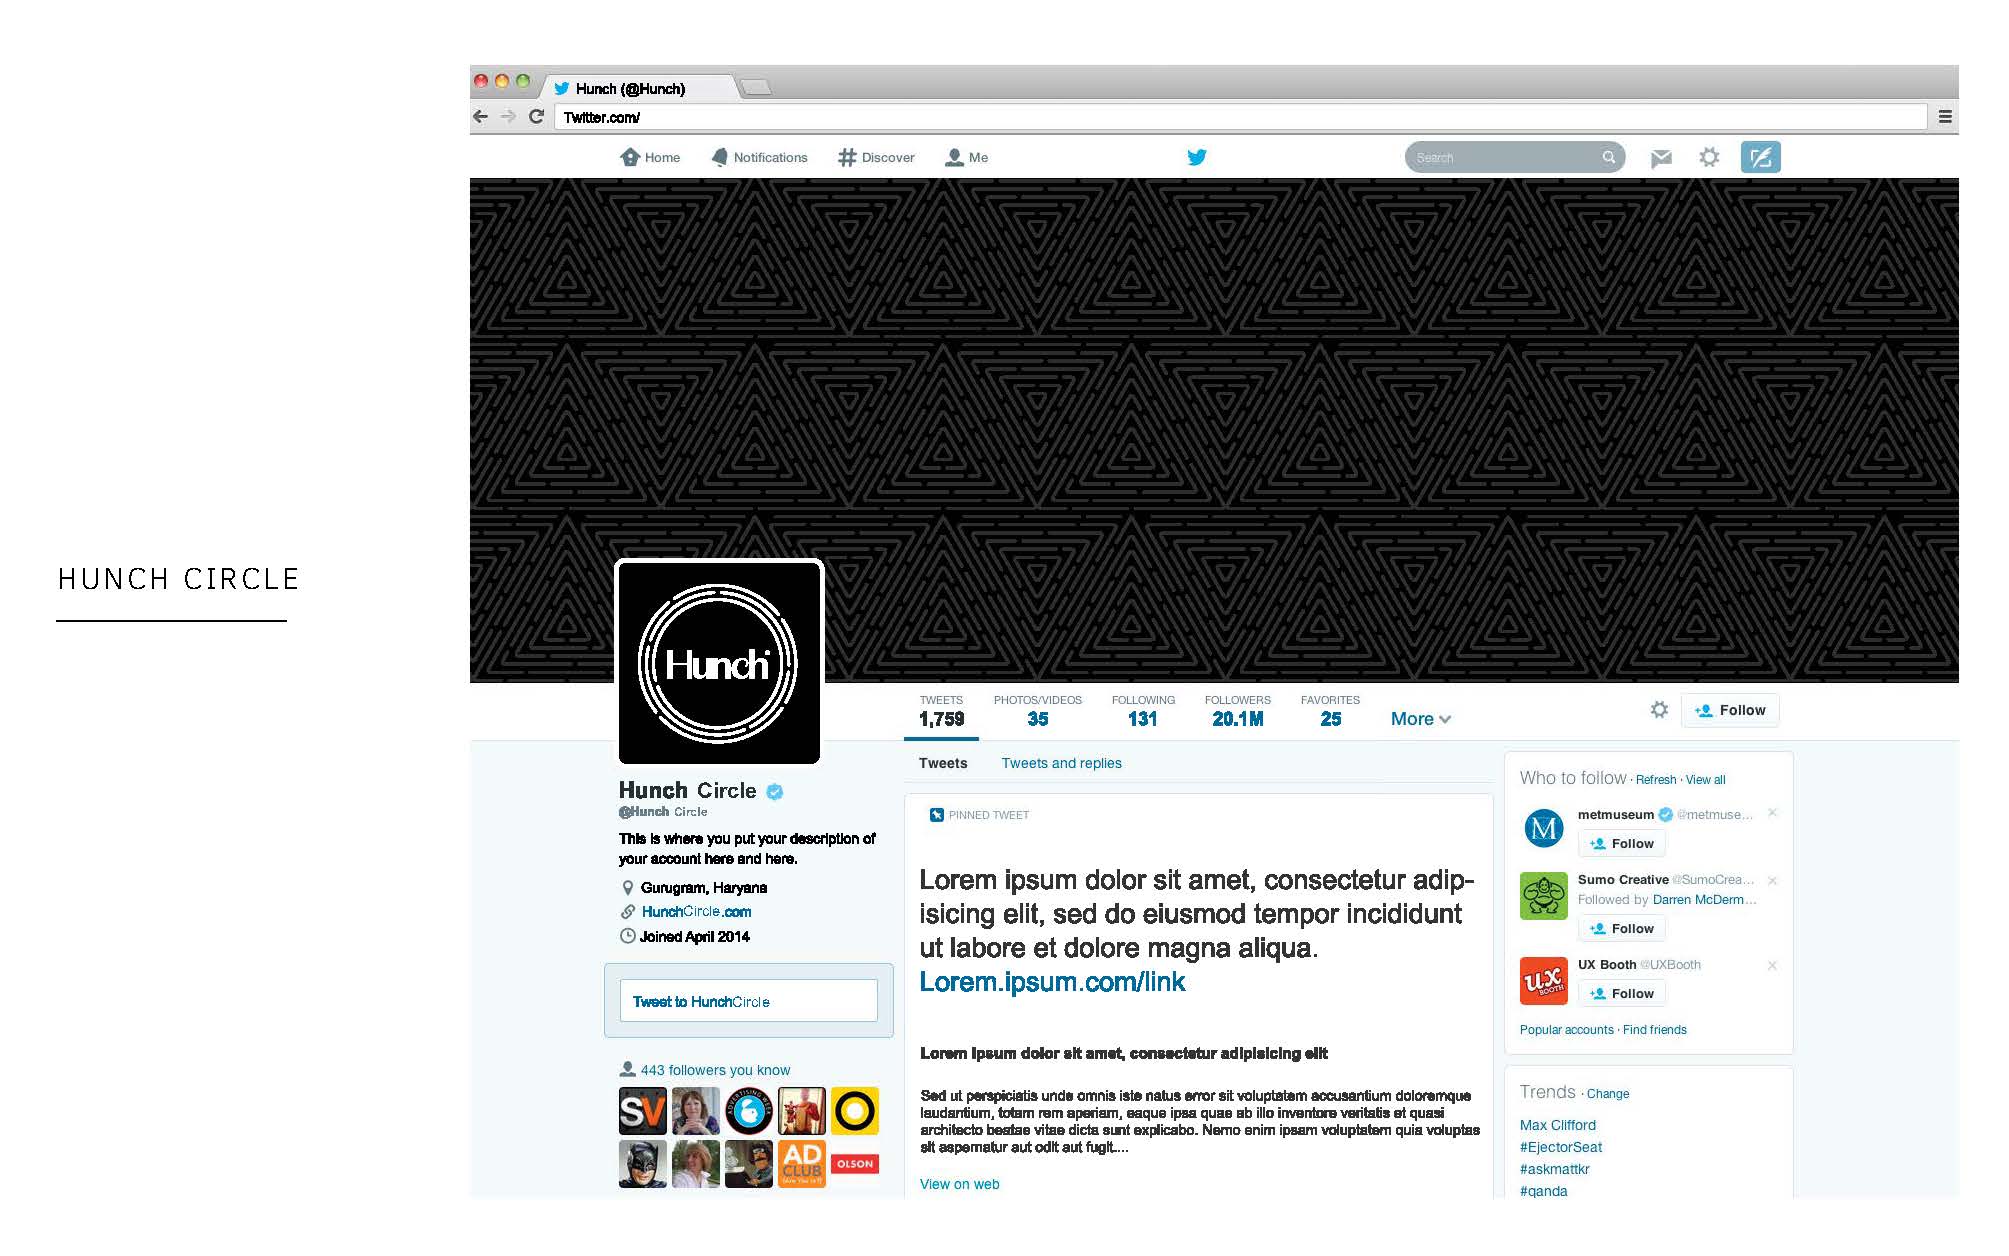2009x1256 pixels.
Task: Click the pinned tweet pin icon
Action: pyautogui.click(x=936, y=815)
